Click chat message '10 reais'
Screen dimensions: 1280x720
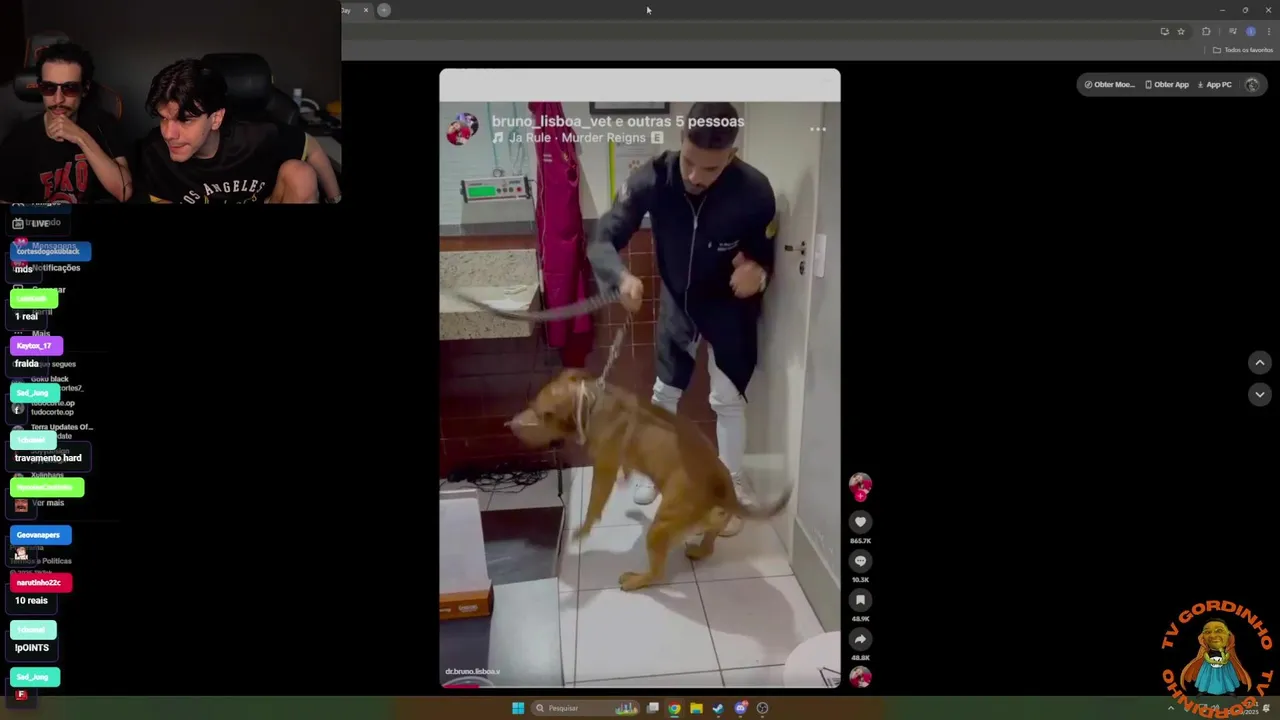click(x=31, y=600)
